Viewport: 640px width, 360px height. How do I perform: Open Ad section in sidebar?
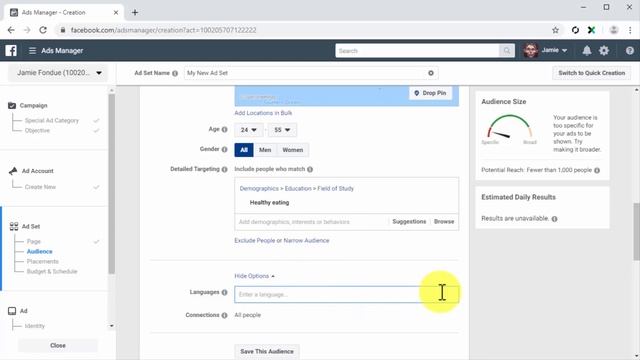(x=24, y=311)
